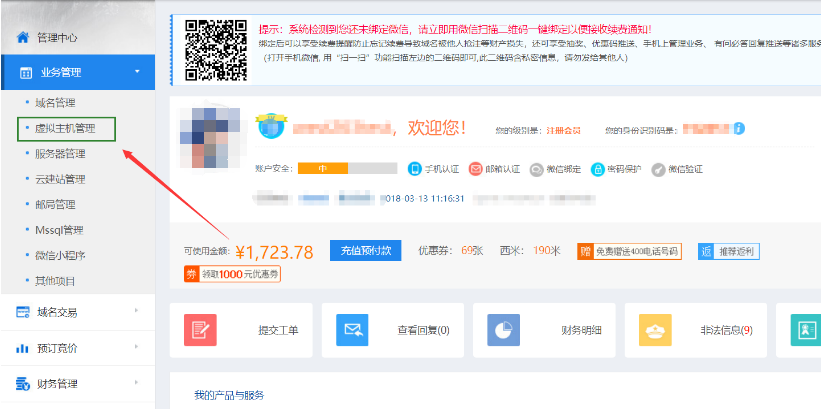Click the 微信绑定 WeChat binding icon
Screen dimensions: 821x409
click(537, 169)
